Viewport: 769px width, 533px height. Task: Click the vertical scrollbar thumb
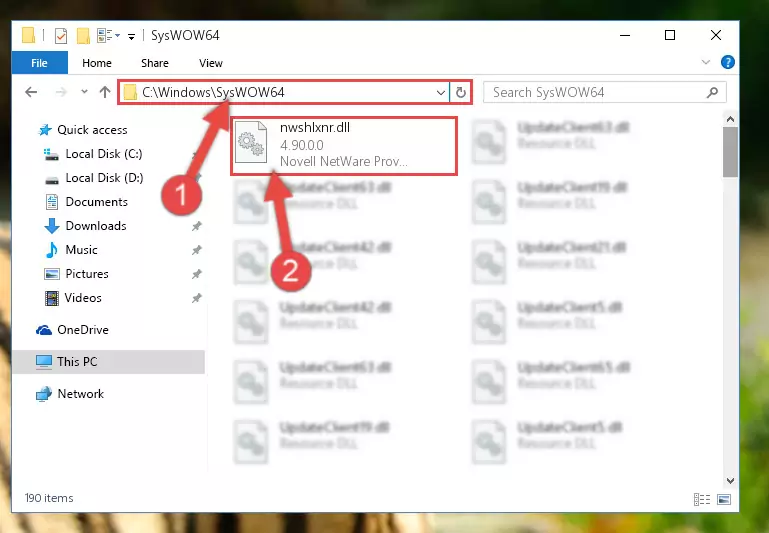coord(730,152)
